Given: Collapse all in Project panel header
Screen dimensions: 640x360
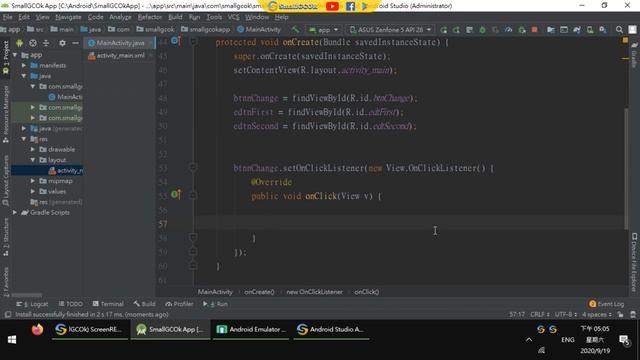Looking at the screenshot, I should 46,43.
